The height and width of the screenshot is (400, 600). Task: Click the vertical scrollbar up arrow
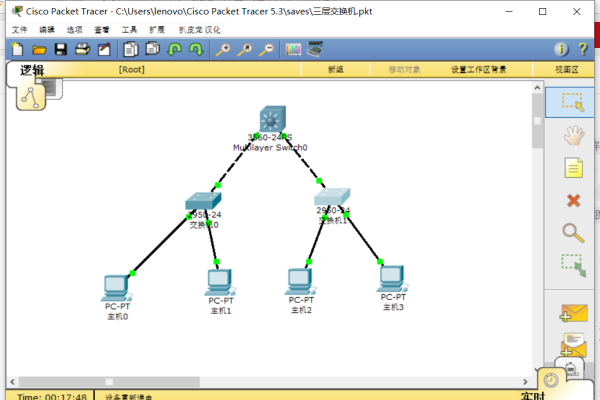[x=537, y=88]
